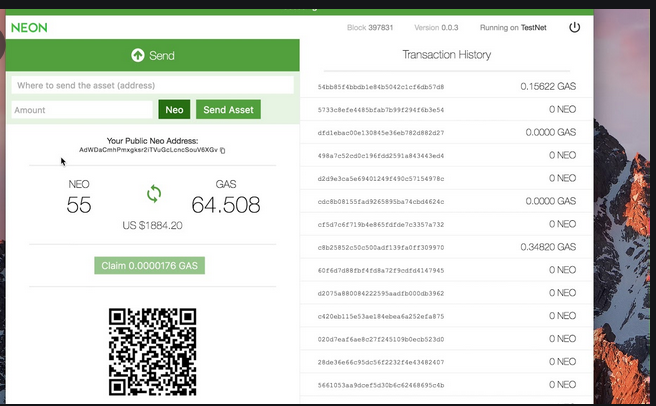This screenshot has width=656, height=406.
Task: Open transaction 5733c8efe4485bfab7b99f294f6b3e54
Action: [381, 110]
